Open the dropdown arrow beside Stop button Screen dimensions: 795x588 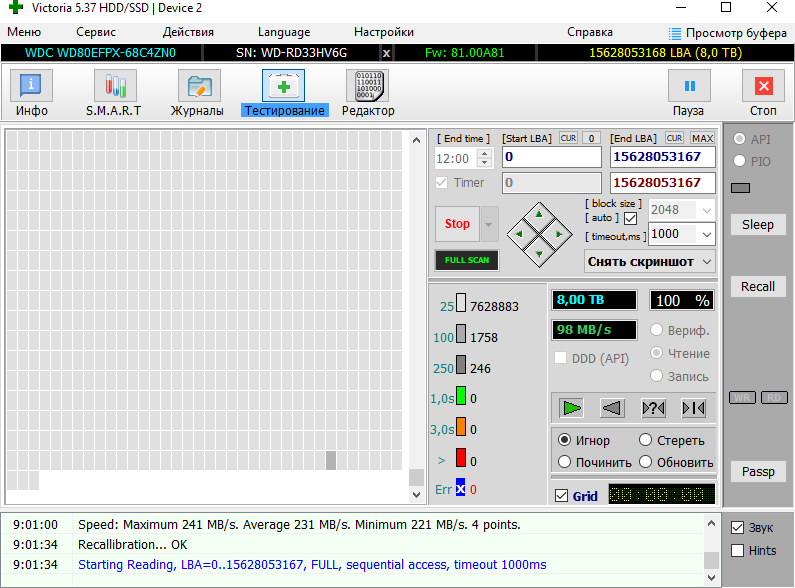tap(489, 224)
